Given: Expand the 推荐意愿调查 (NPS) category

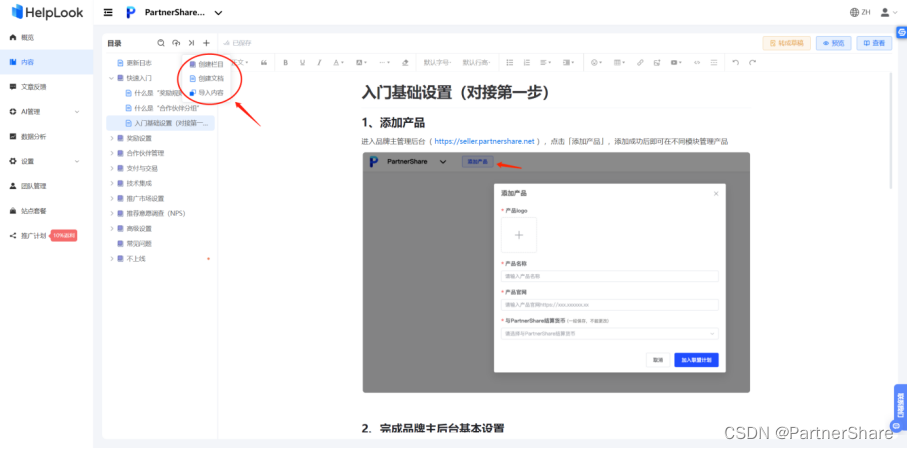Looking at the screenshot, I should pyautogui.click(x=112, y=213).
